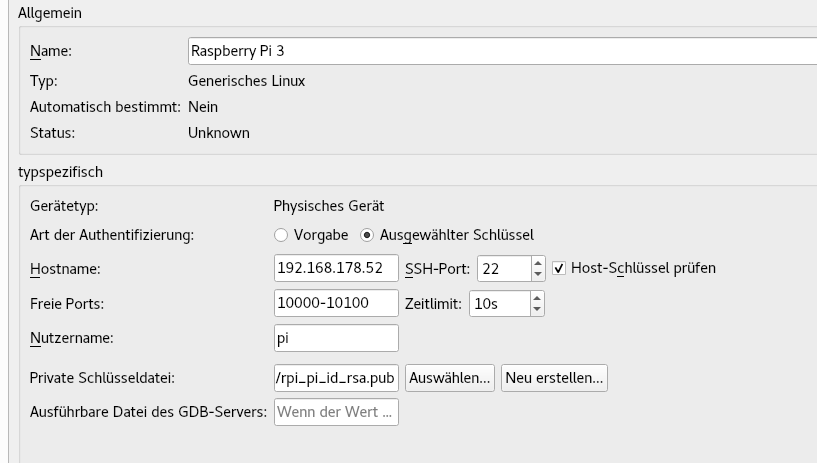Click the Nutzername field containing pi
This screenshot has height=463, width=817.
[336, 338]
